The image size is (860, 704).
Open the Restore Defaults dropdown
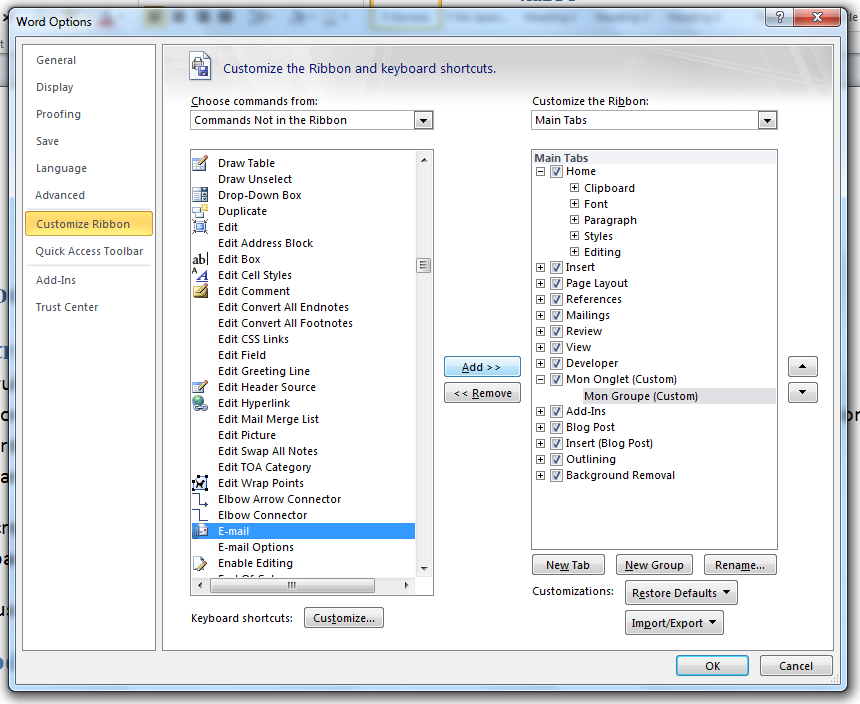pos(681,593)
